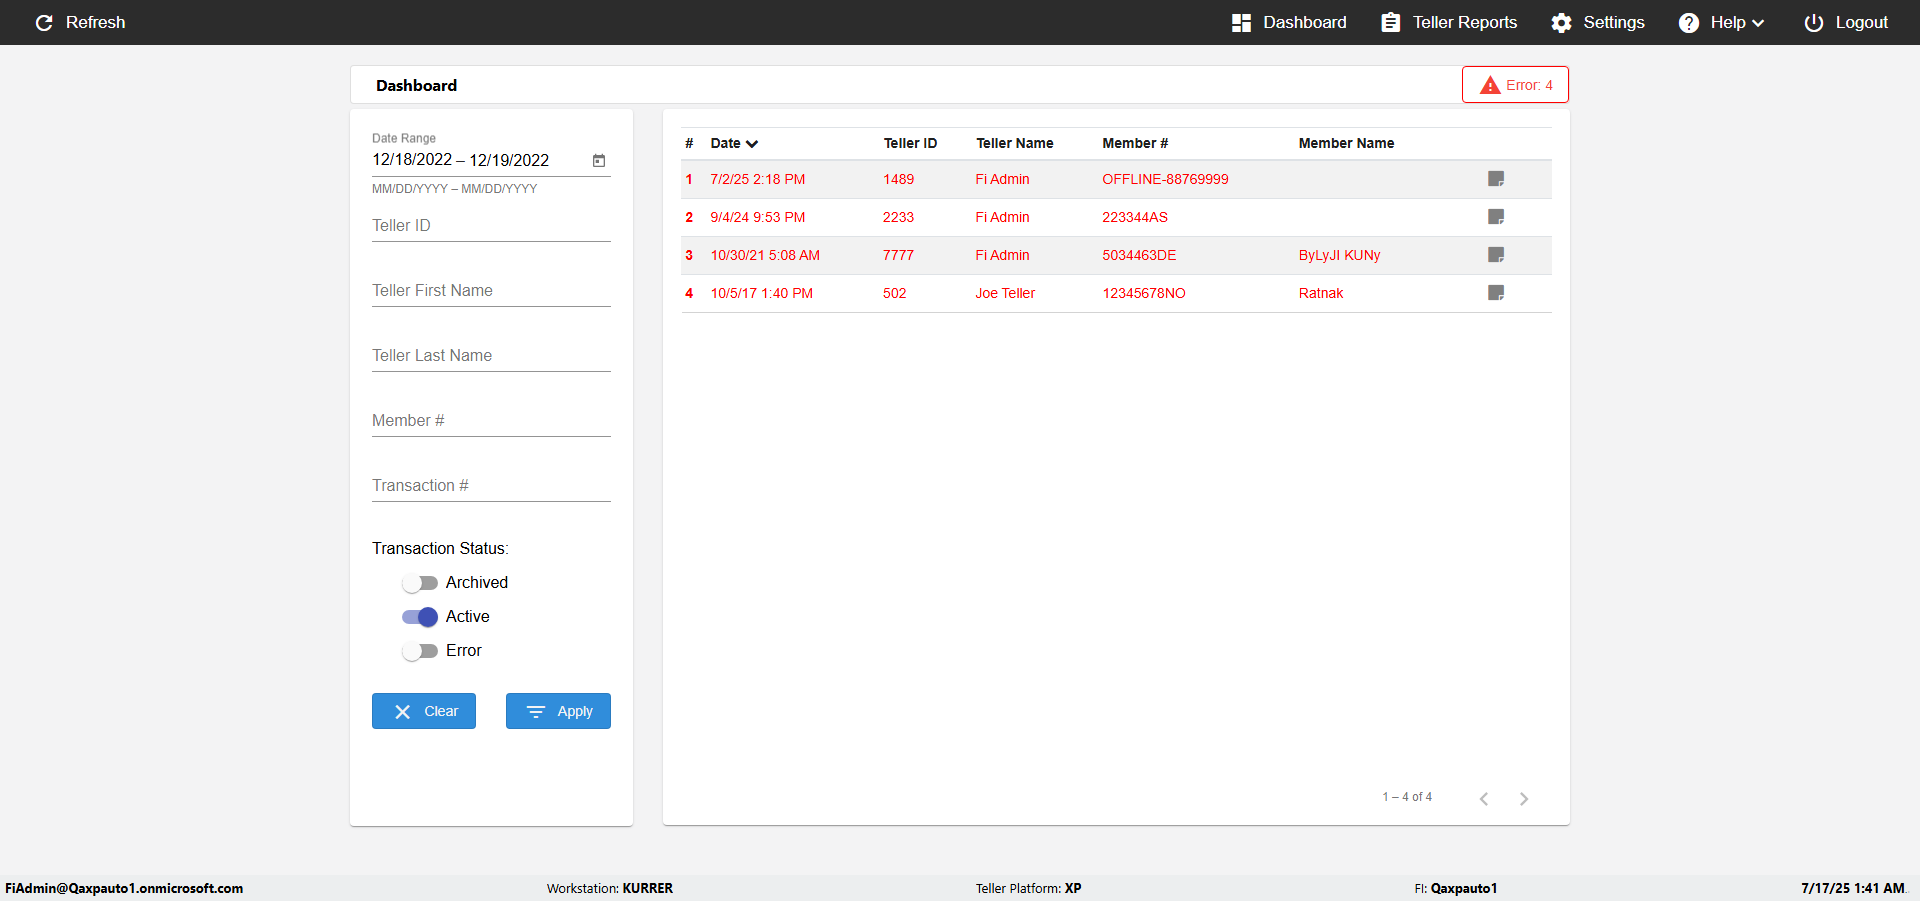Click the Apply filters button
This screenshot has height=901, width=1920.
(x=558, y=711)
